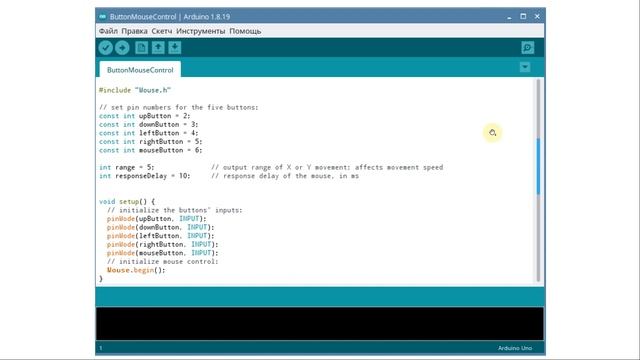Click the editor vertical scrollbar thumb
This screenshot has height=360, width=640.
pos(538,167)
